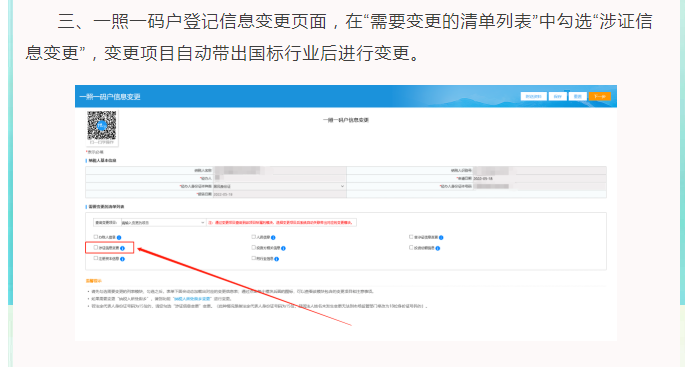This screenshot has width=695, height=367.
Task: Open the 居民身份证 ID type dropdown
Action: coord(279,186)
